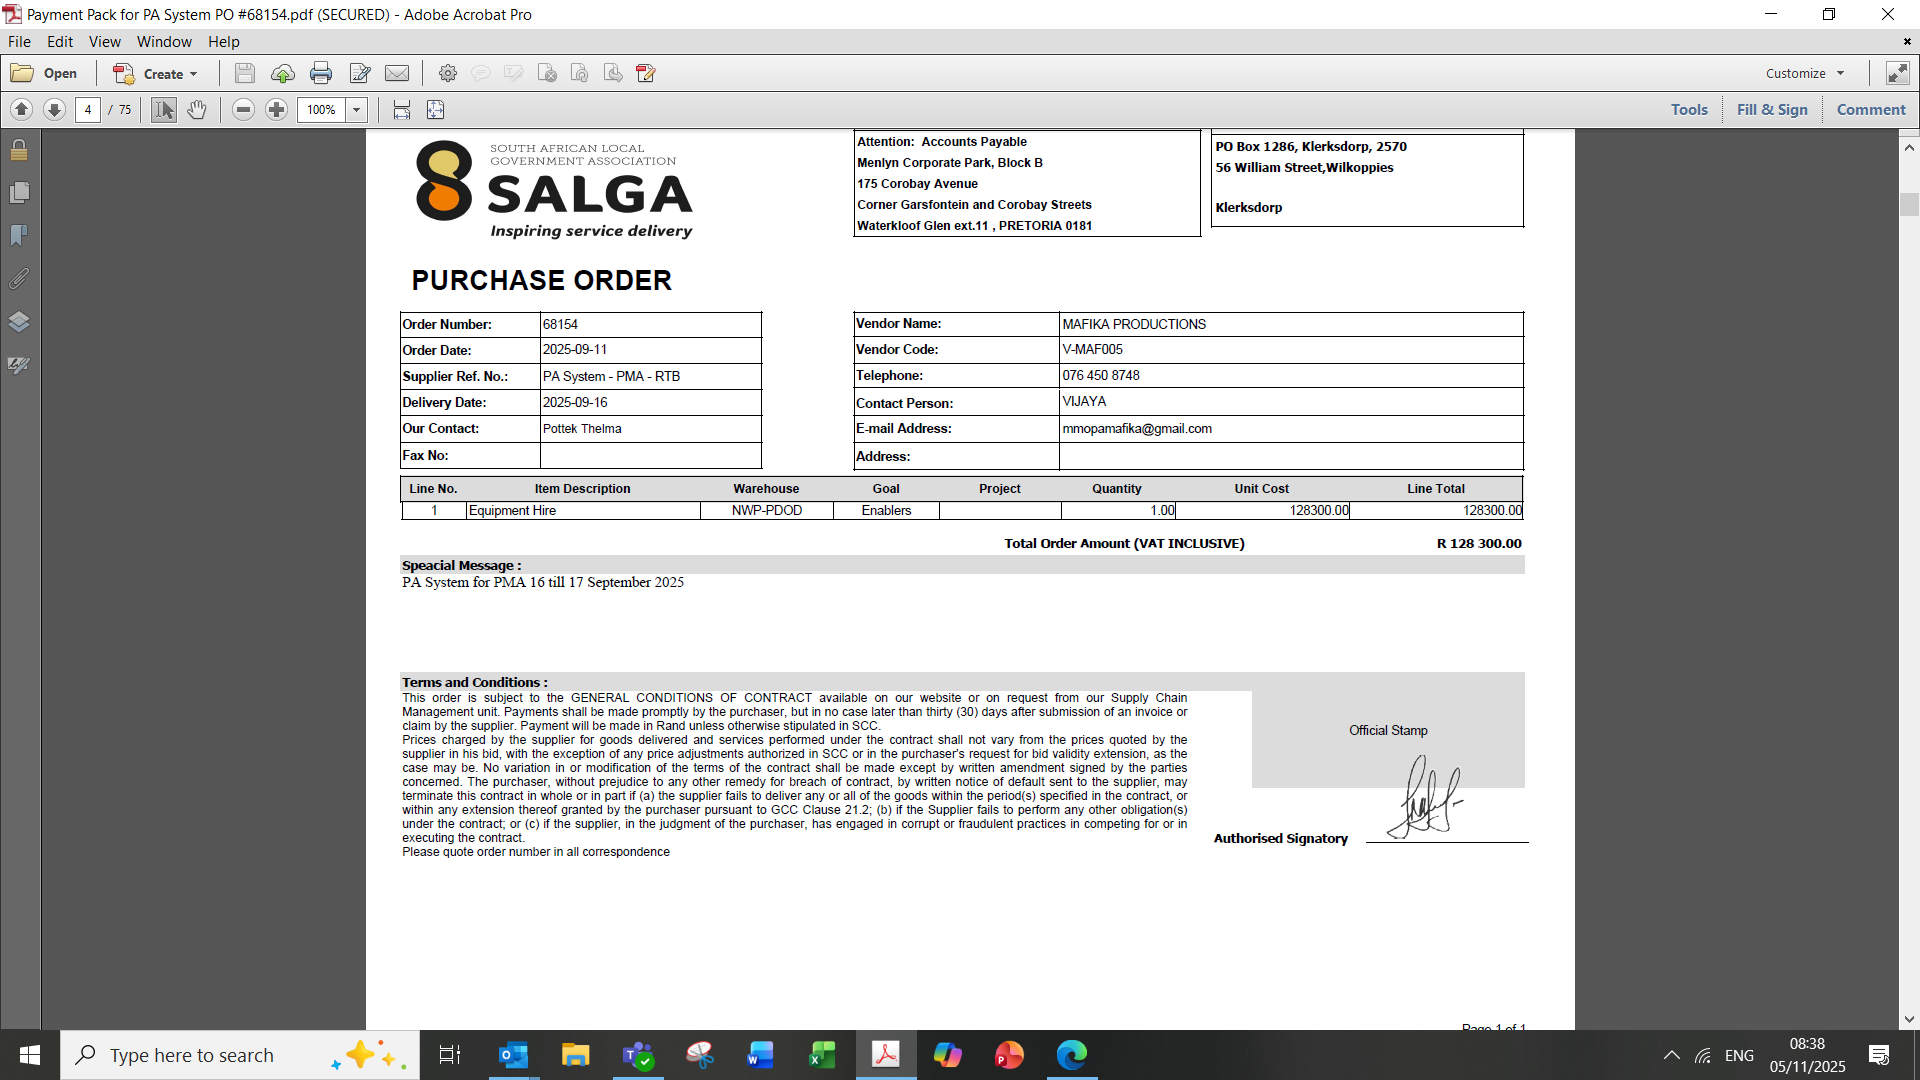Click the page number input field
The height and width of the screenshot is (1080, 1920).
click(x=88, y=110)
